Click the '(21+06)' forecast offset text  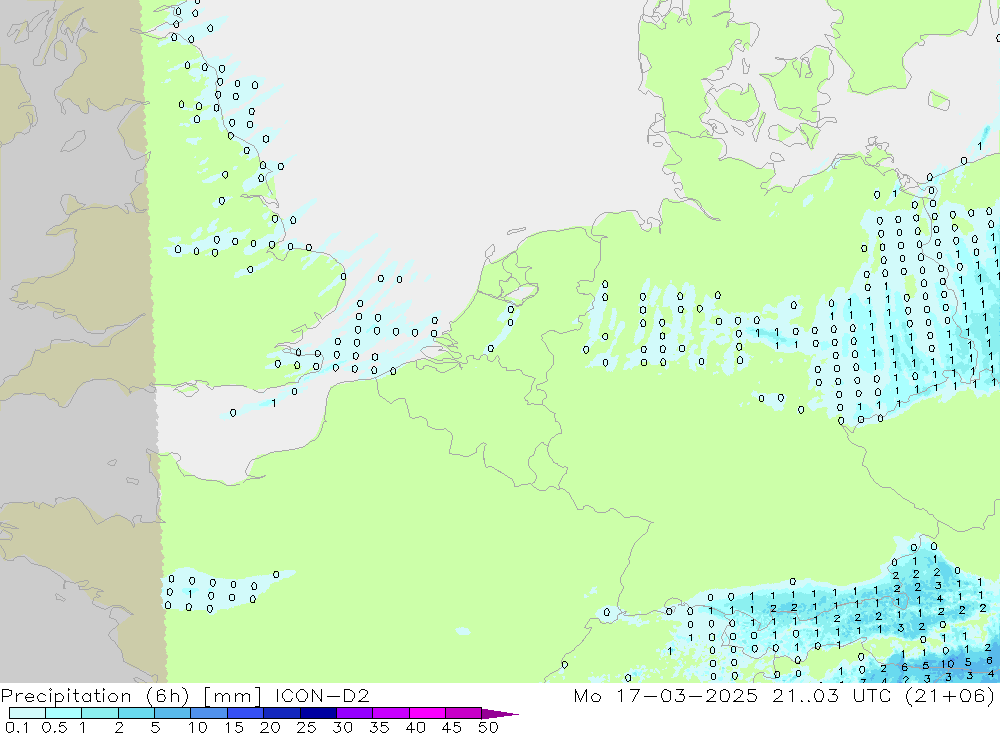tap(950, 695)
